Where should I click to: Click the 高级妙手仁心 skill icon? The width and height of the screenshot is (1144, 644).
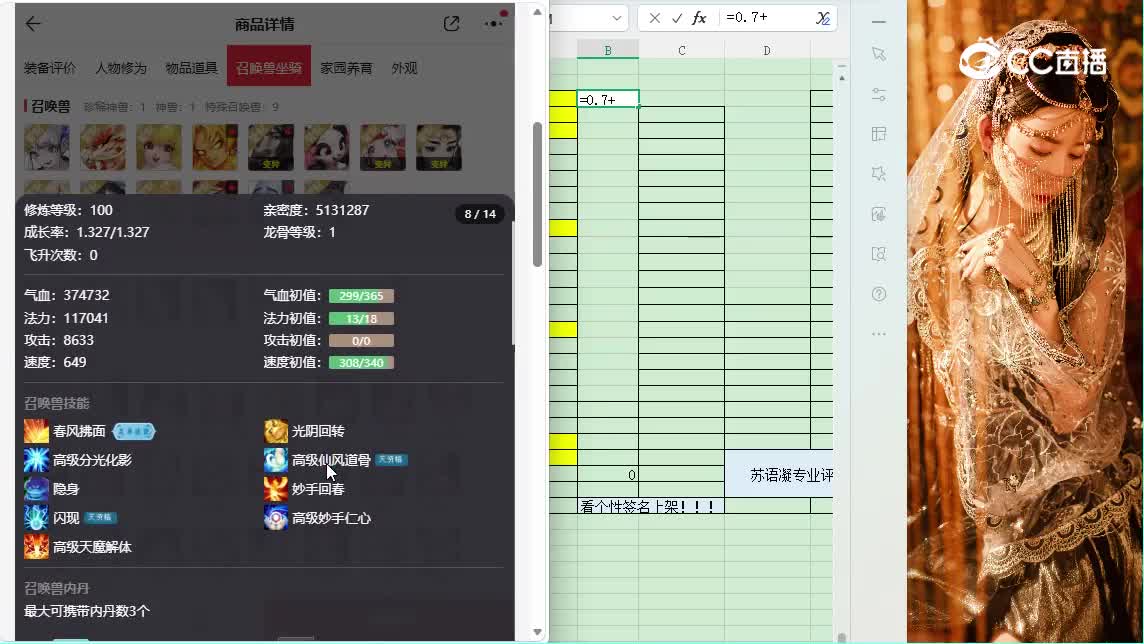click(x=276, y=518)
